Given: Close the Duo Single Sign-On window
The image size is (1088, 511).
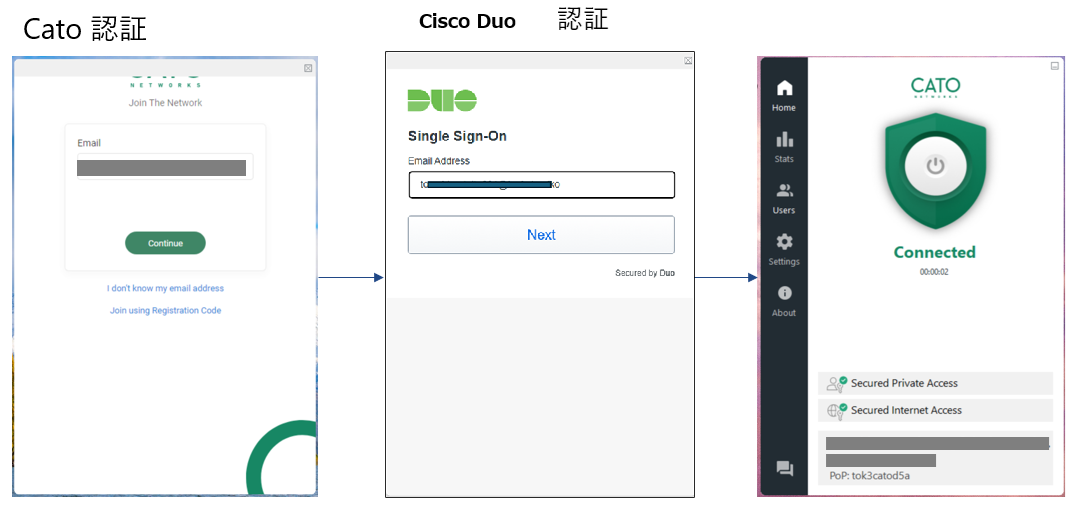Looking at the screenshot, I should [688, 61].
